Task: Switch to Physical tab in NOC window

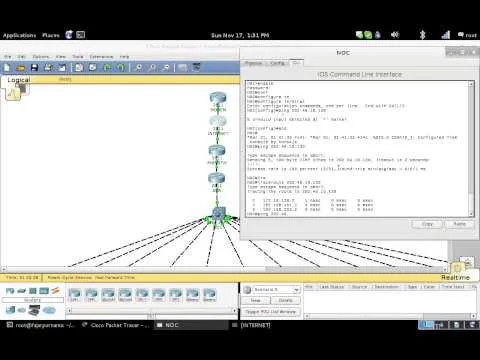Action: click(x=253, y=63)
